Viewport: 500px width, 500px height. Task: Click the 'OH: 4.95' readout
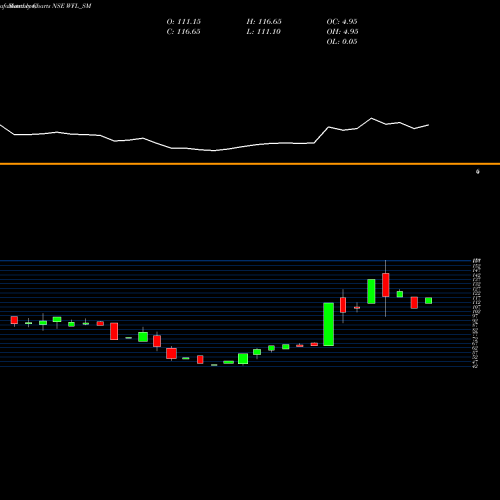342,32
